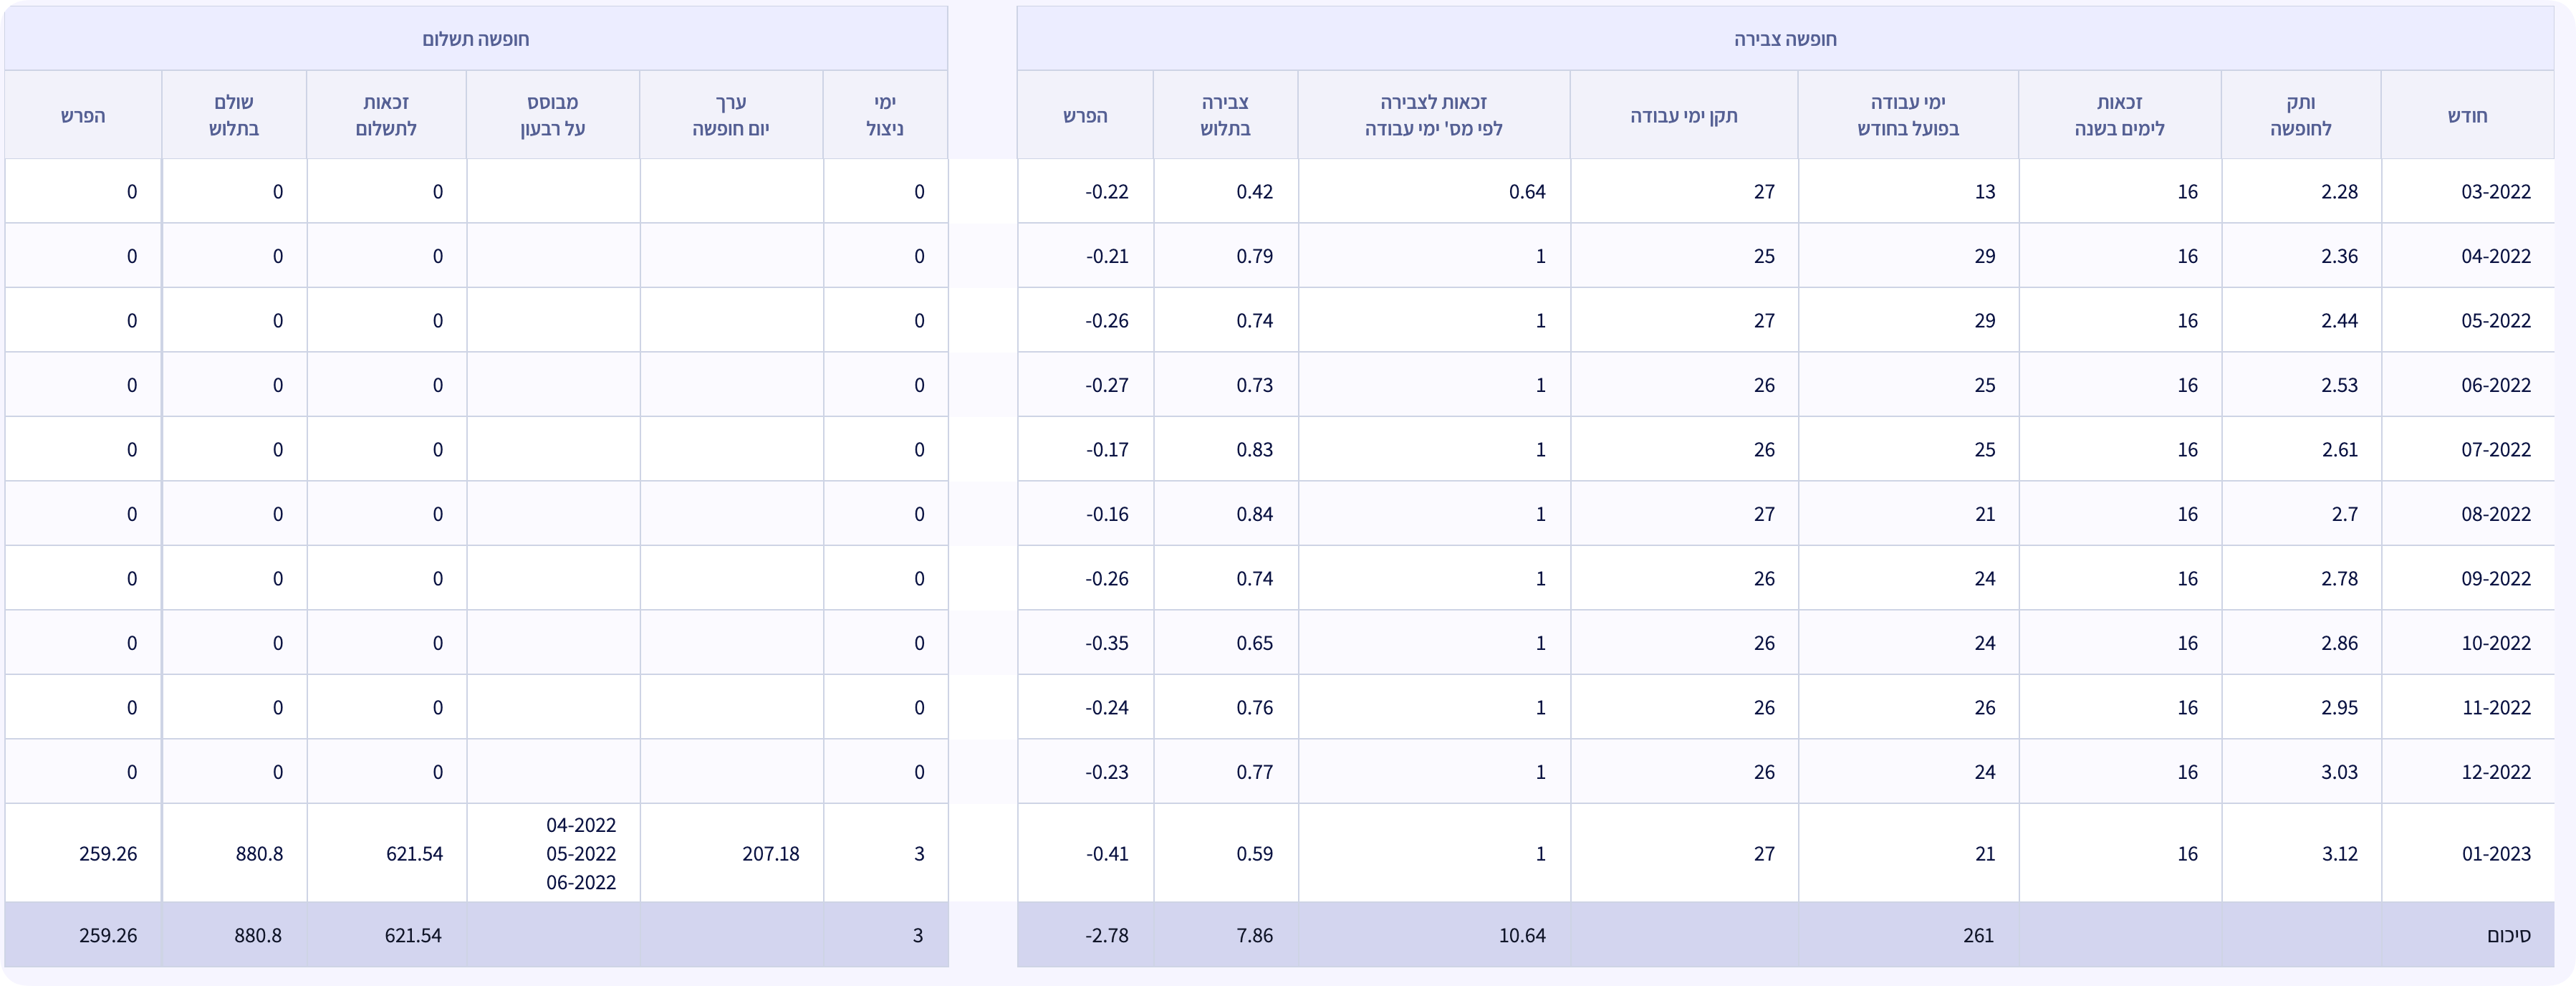Click the ותק לחופשה column header

tap(2300, 115)
